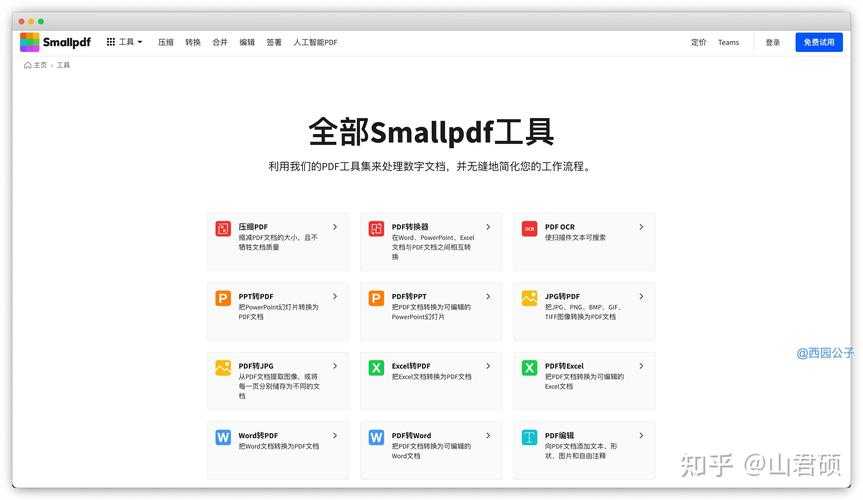Click the green macOS window button

coord(41,21)
